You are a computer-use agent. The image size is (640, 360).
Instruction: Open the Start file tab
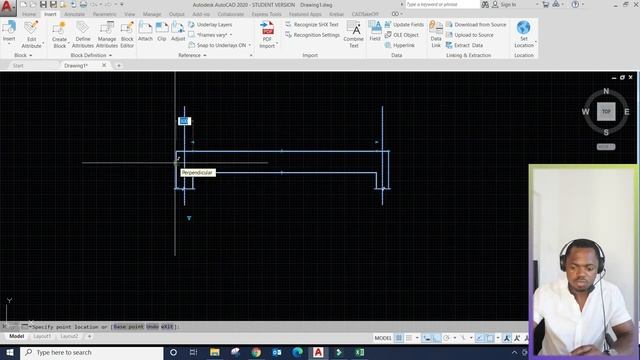click(x=18, y=66)
